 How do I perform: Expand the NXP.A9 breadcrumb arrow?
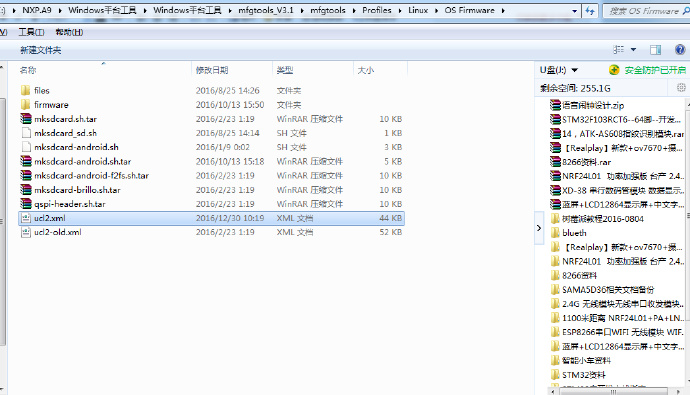tap(60, 10)
